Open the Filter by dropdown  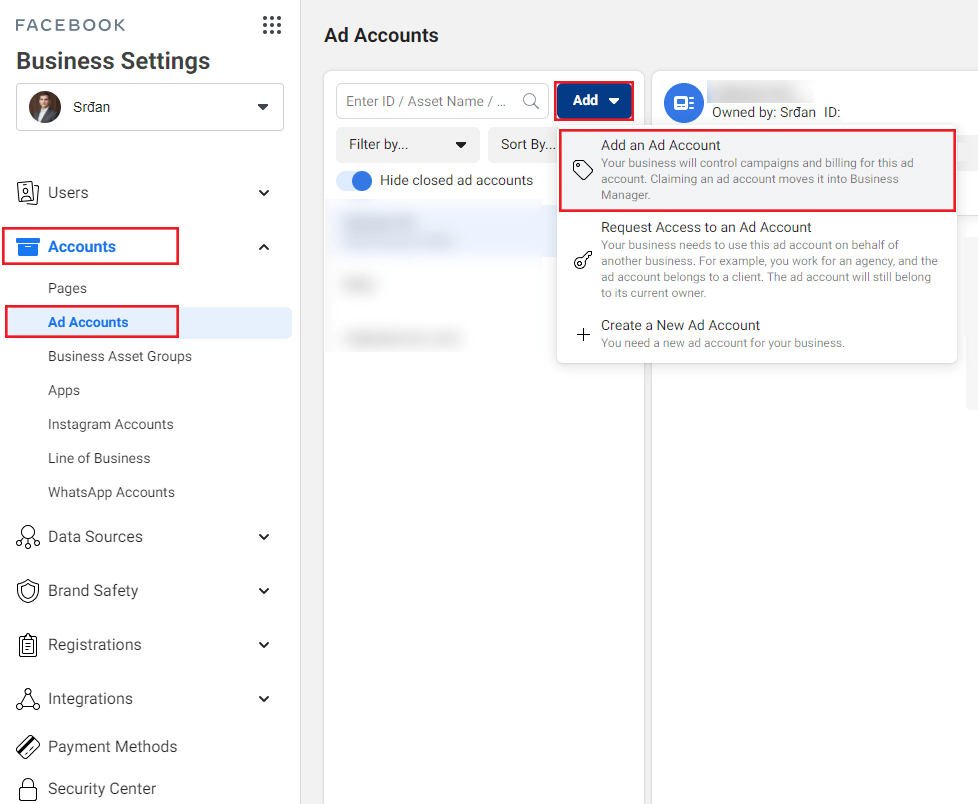click(x=408, y=145)
